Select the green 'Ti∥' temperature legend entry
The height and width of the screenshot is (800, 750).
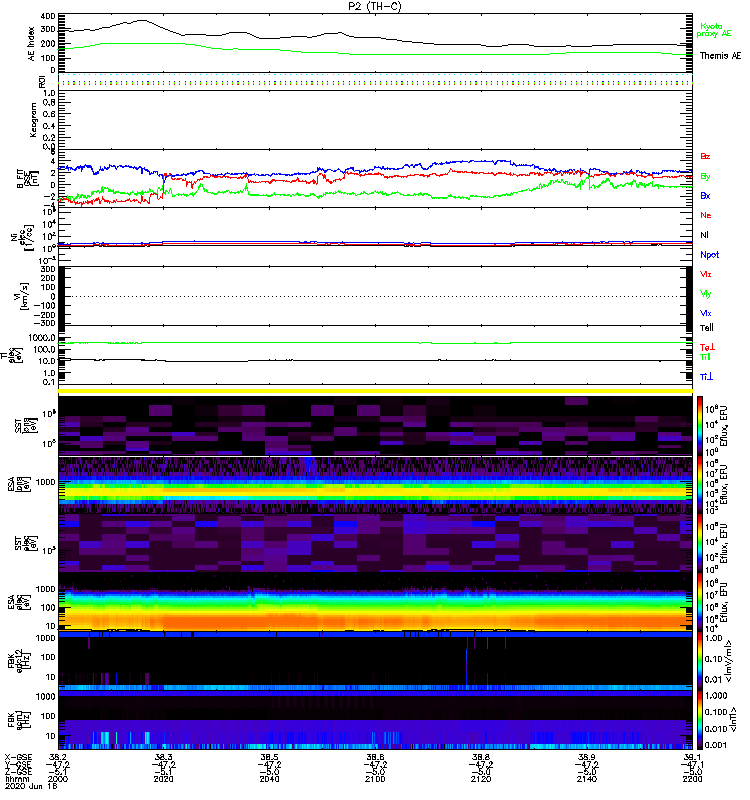click(705, 357)
